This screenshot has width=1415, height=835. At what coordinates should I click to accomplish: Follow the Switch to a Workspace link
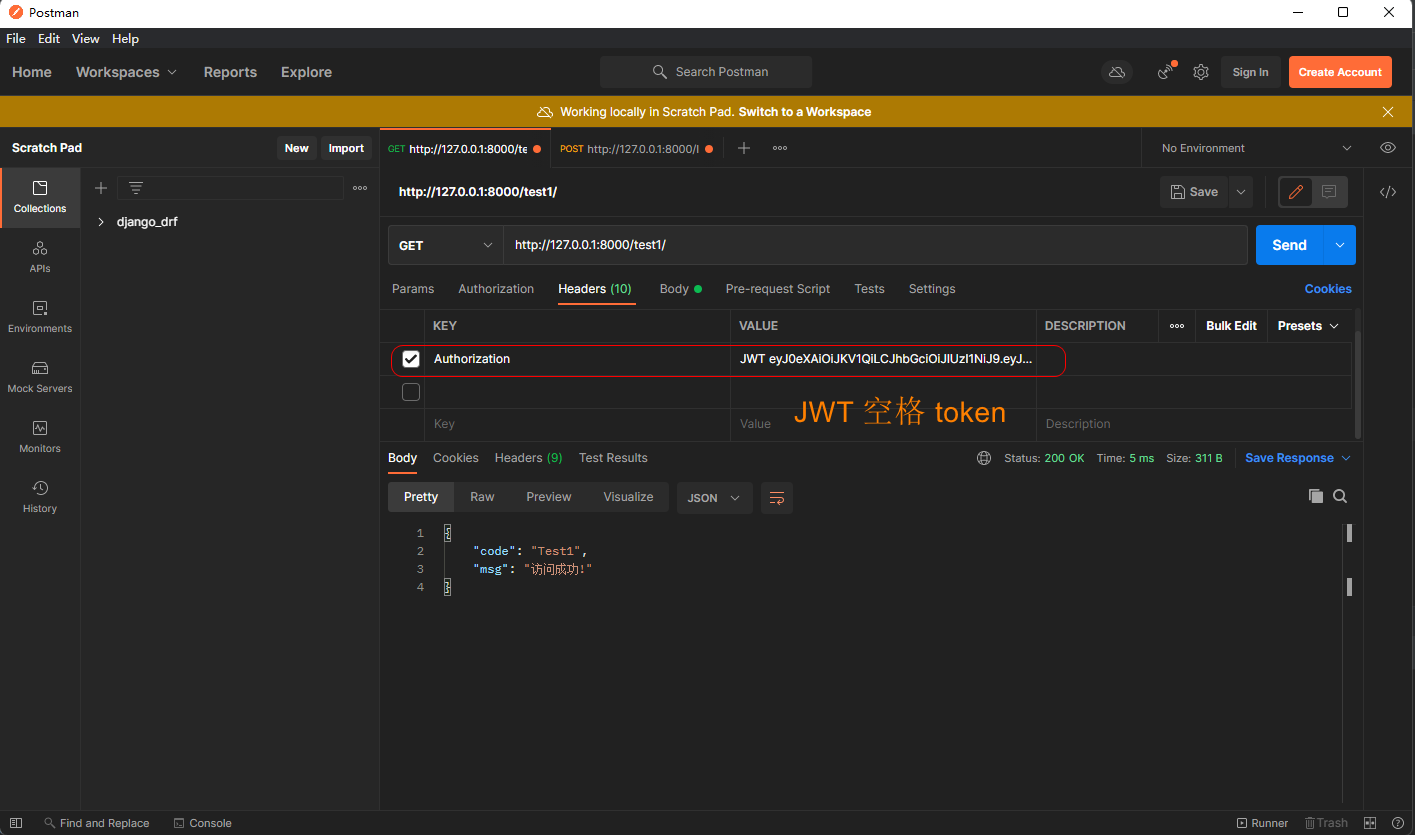tap(805, 112)
